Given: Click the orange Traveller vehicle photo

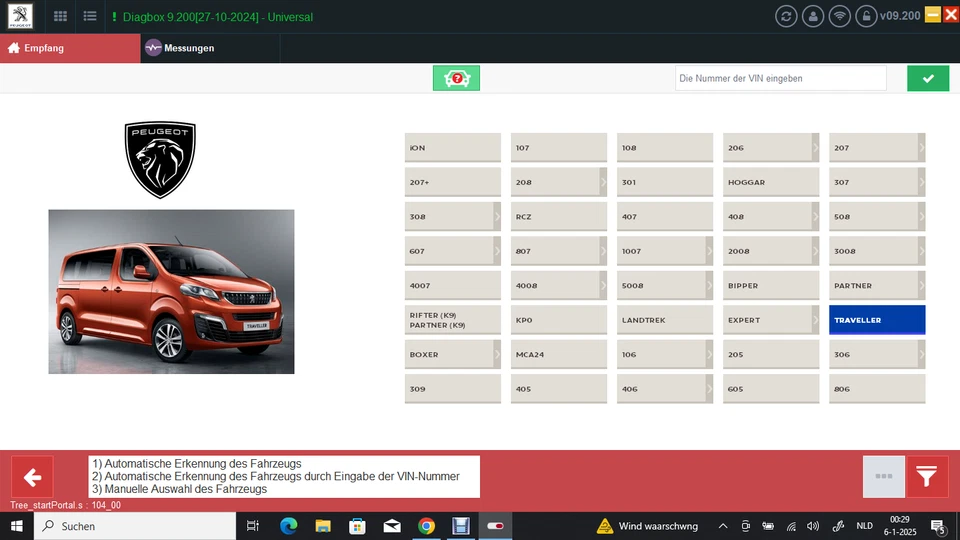Looking at the screenshot, I should (171, 291).
